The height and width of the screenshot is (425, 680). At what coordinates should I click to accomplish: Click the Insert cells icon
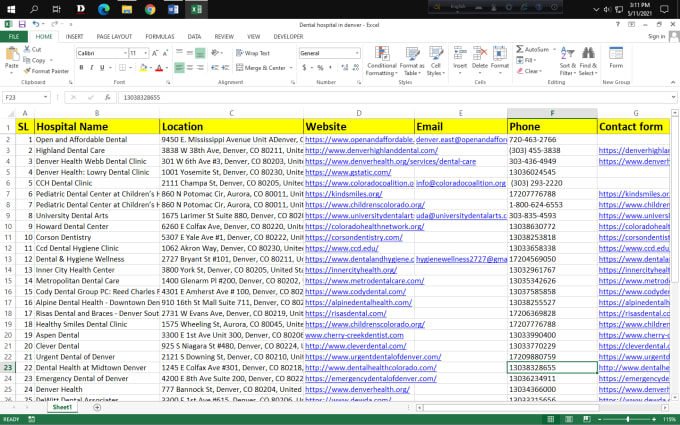(460, 53)
